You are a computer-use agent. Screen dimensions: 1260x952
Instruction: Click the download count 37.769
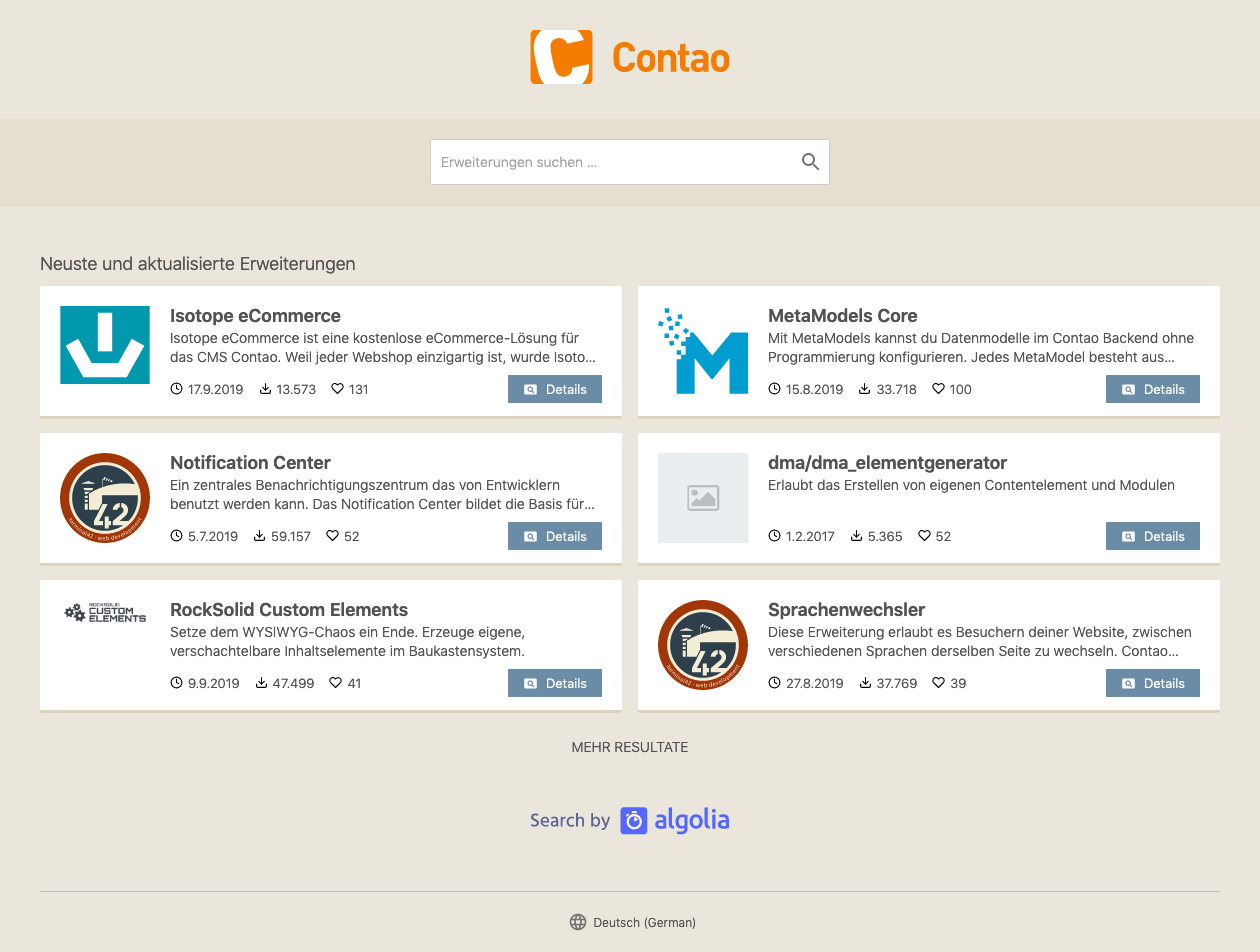pyautogui.click(x=896, y=683)
